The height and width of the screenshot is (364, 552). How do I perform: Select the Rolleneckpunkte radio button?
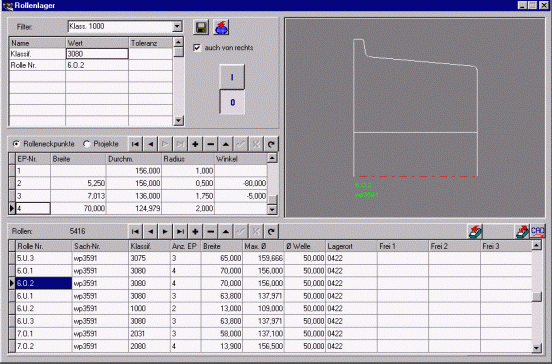point(16,144)
